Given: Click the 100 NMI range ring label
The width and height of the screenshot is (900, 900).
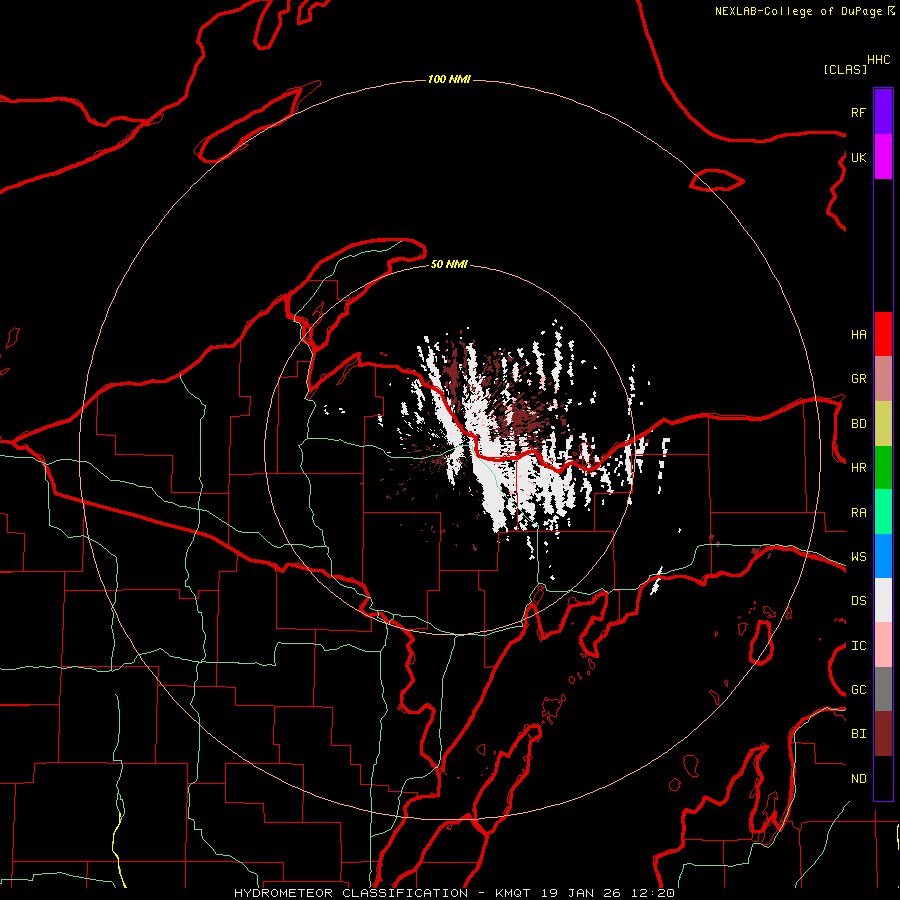Looking at the screenshot, I should click(449, 79).
